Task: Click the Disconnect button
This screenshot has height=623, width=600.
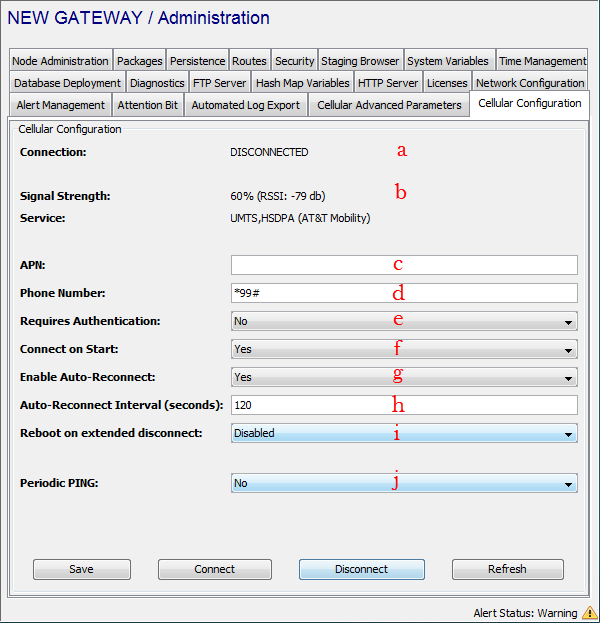Action: (361, 569)
